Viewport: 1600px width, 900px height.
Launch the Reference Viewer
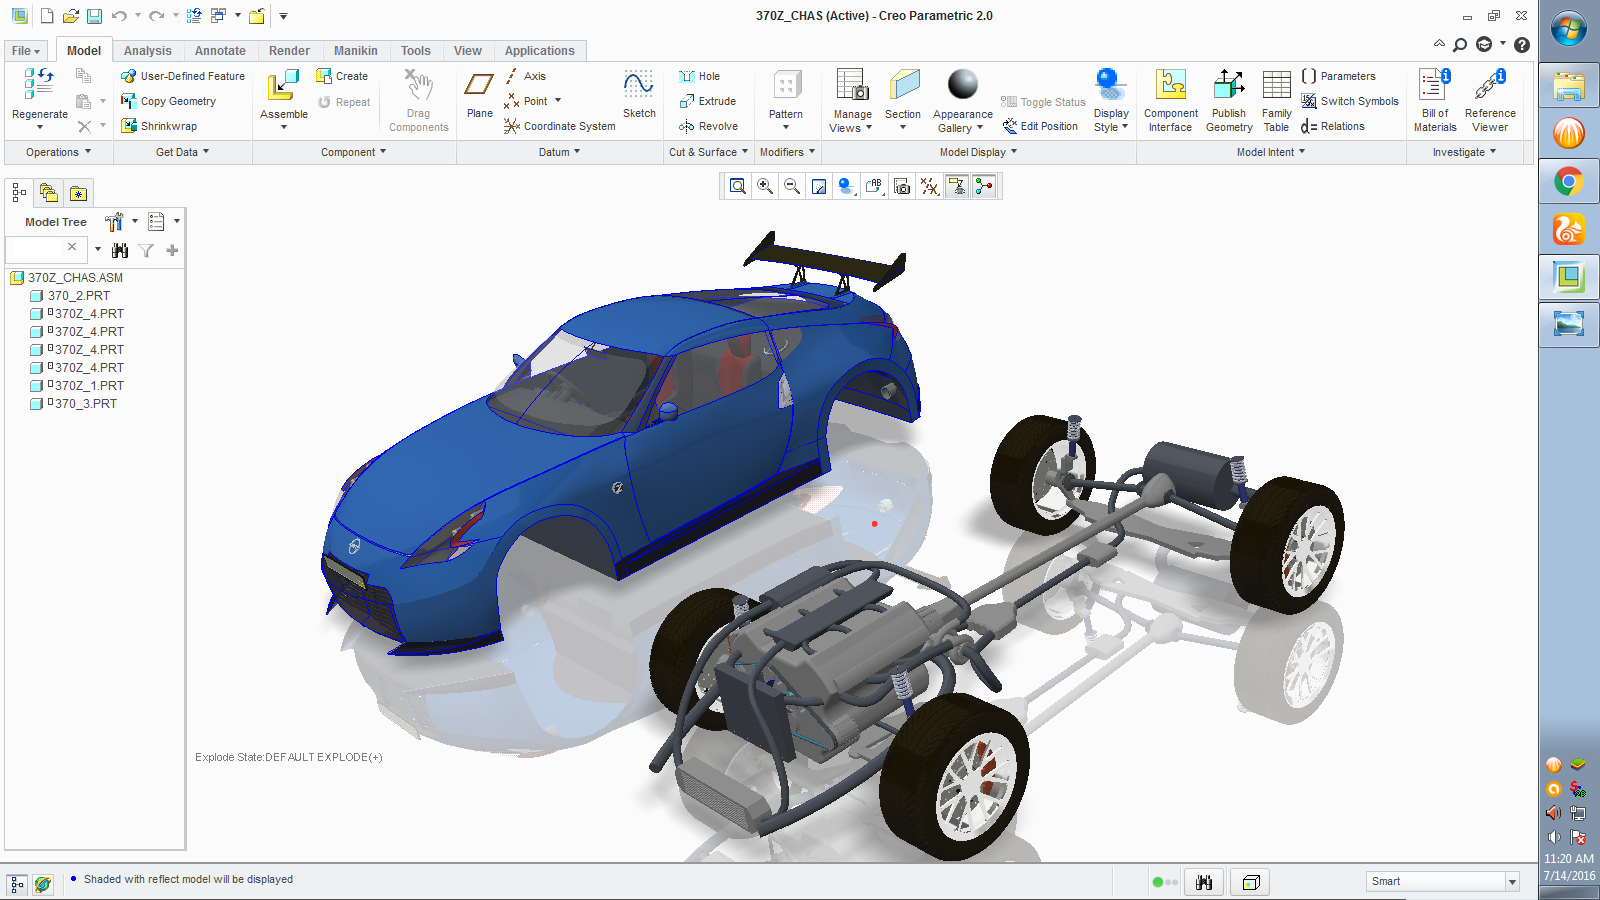[x=1490, y=100]
